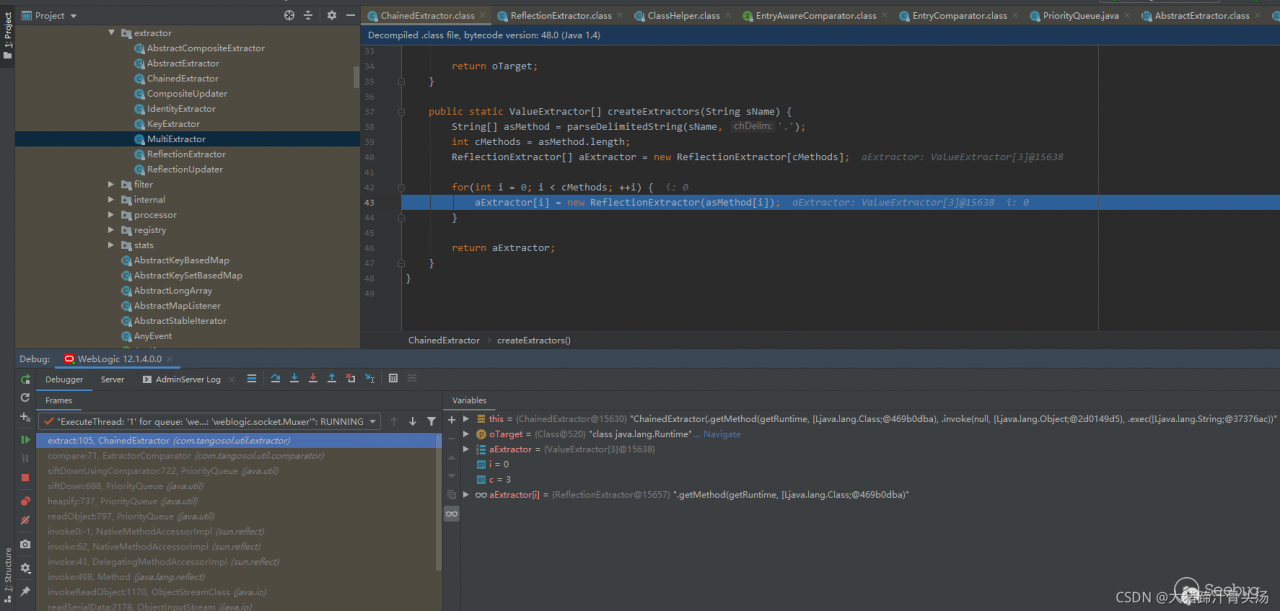Toggle Mute Breakpoints in debug sidebar

pyautogui.click(x=25, y=520)
